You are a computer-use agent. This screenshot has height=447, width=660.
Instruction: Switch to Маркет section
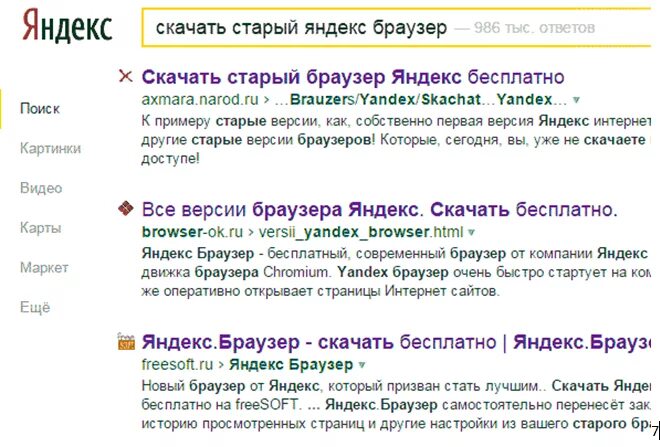click(x=44, y=267)
